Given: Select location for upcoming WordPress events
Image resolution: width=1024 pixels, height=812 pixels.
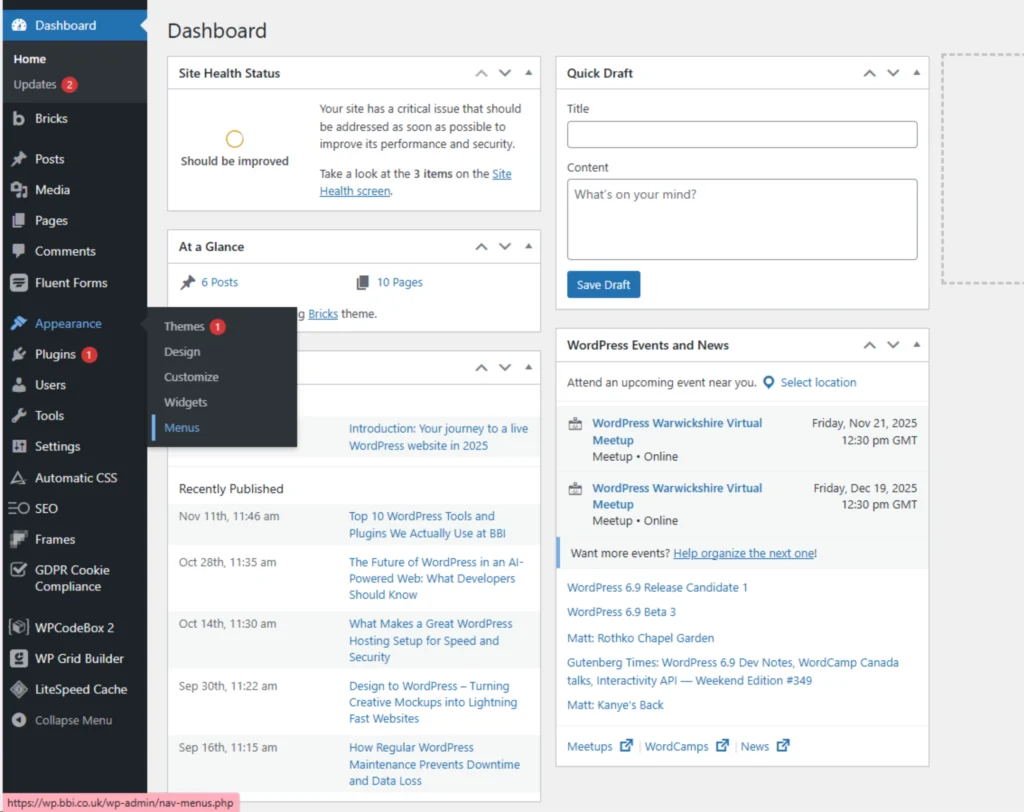Looking at the screenshot, I should pos(818,382).
